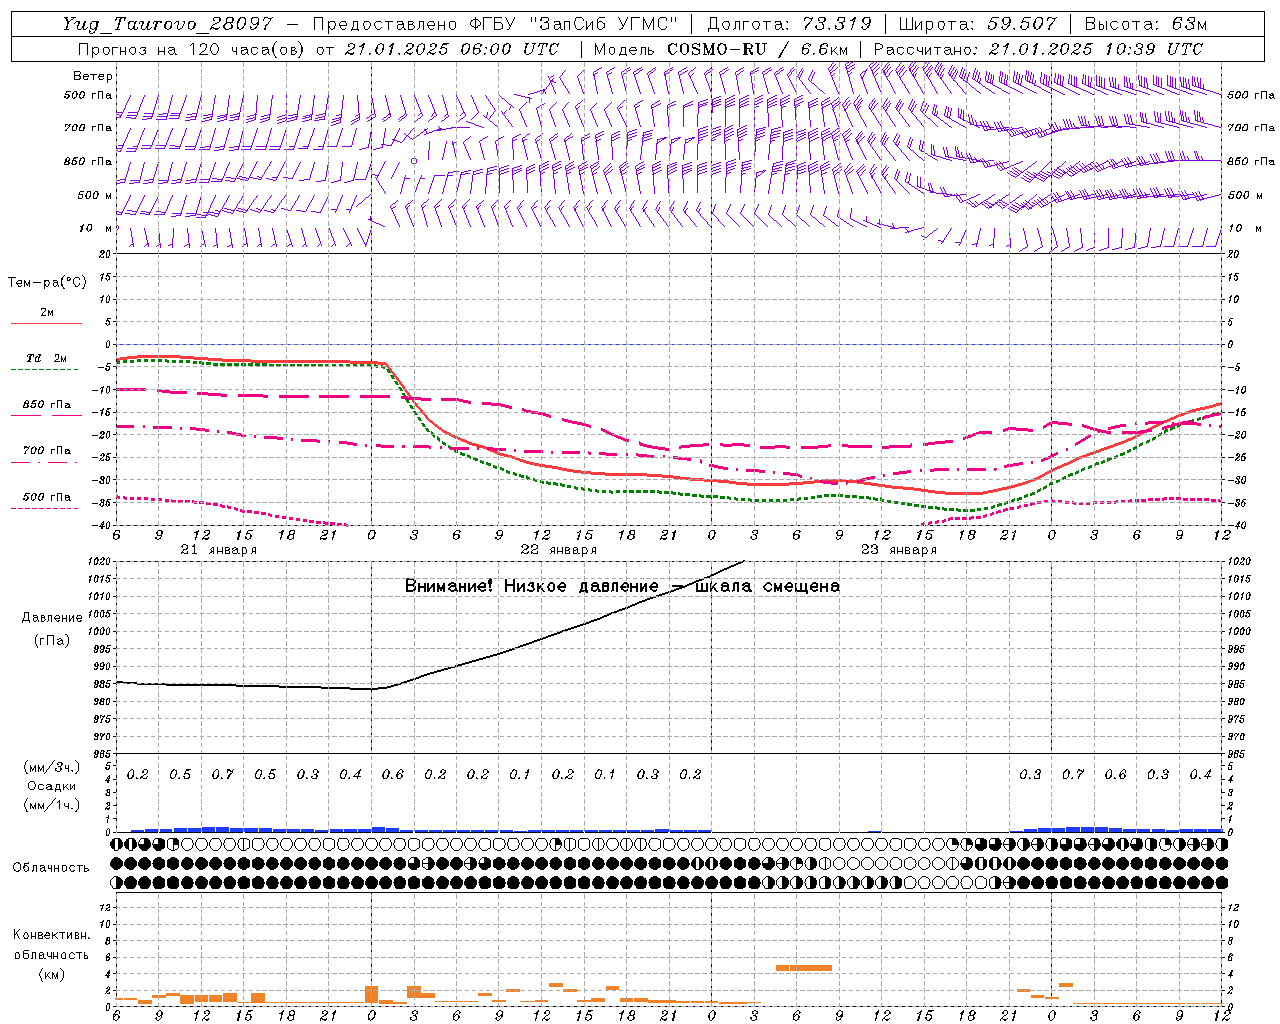The width and height of the screenshot is (1280, 1024).
Task: Click the Широта: 59.507 header field
Action: (x=977, y=24)
